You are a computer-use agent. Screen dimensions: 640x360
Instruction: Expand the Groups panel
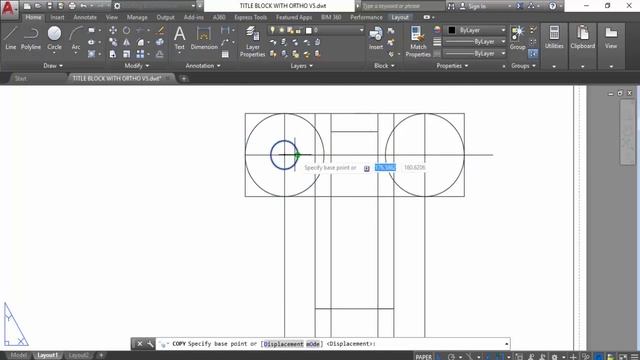[523, 66]
